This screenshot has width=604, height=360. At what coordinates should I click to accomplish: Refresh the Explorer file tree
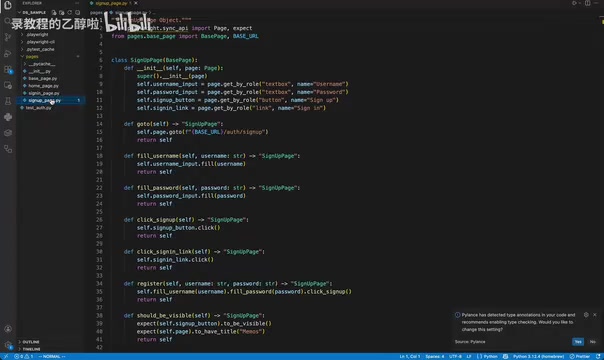point(70,12)
